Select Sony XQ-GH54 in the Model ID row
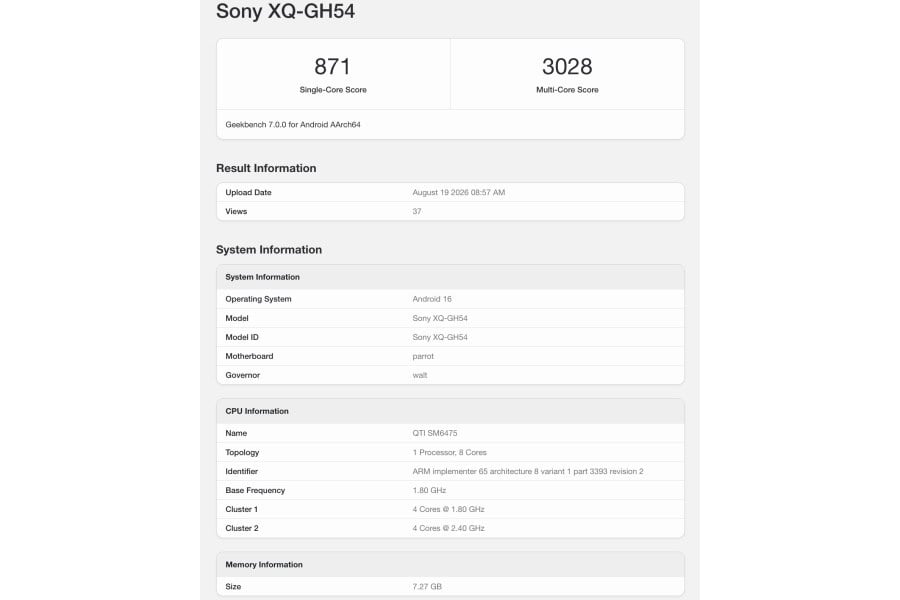The image size is (900, 600). (x=440, y=337)
